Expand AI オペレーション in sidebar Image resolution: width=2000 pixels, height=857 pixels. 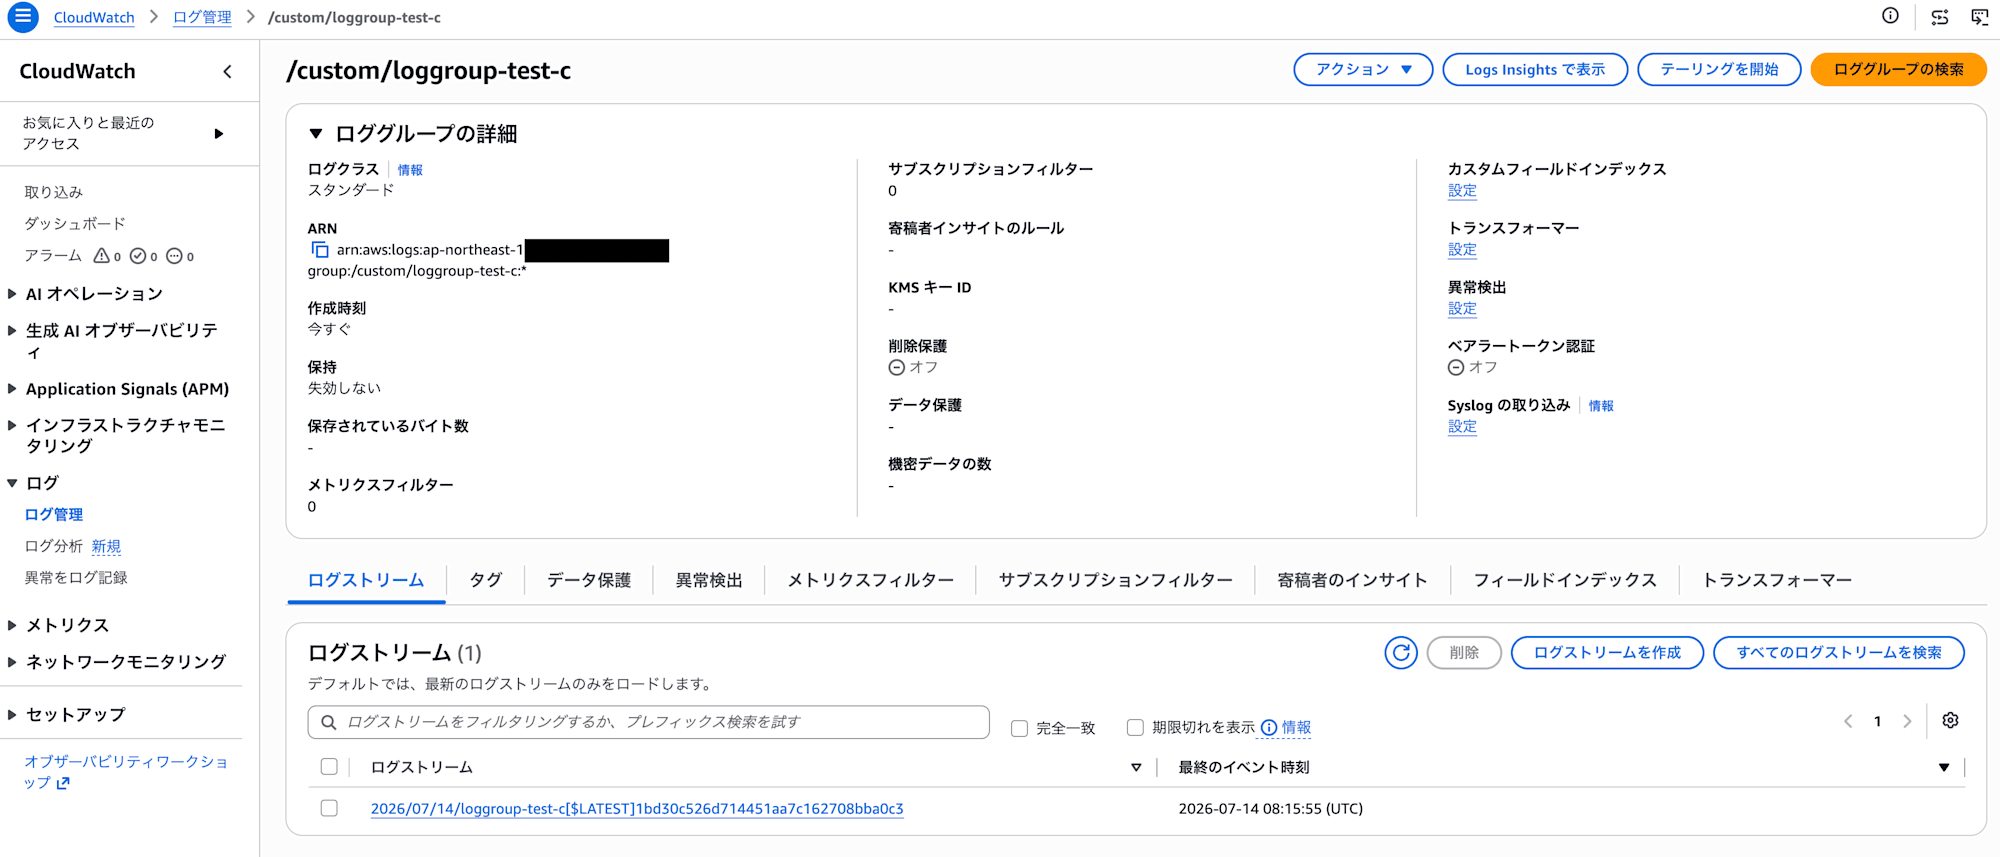pyautogui.click(x=12, y=294)
